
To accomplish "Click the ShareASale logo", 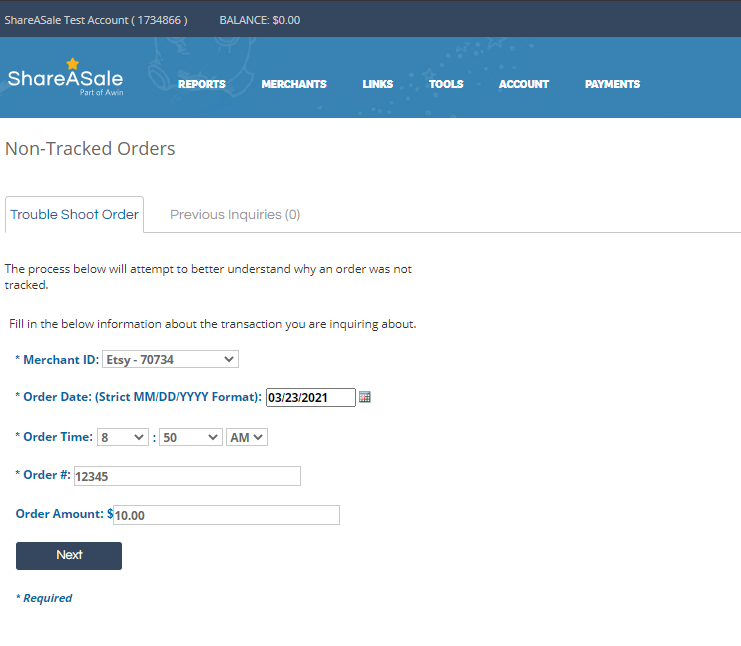I will pyautogui.click(x=65, y=79).
